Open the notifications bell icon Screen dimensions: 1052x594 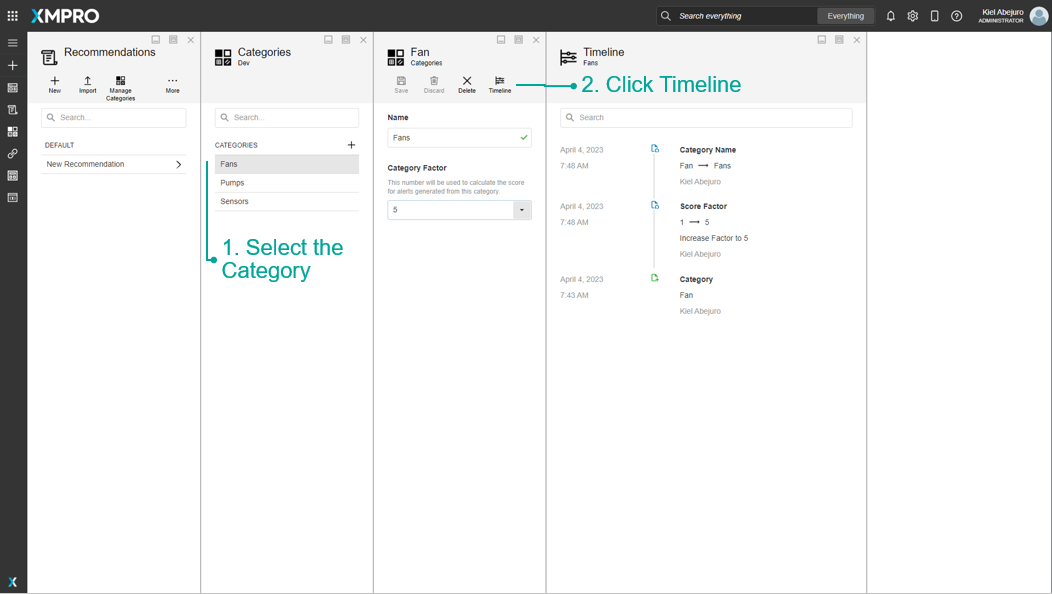tap(890, 16)
